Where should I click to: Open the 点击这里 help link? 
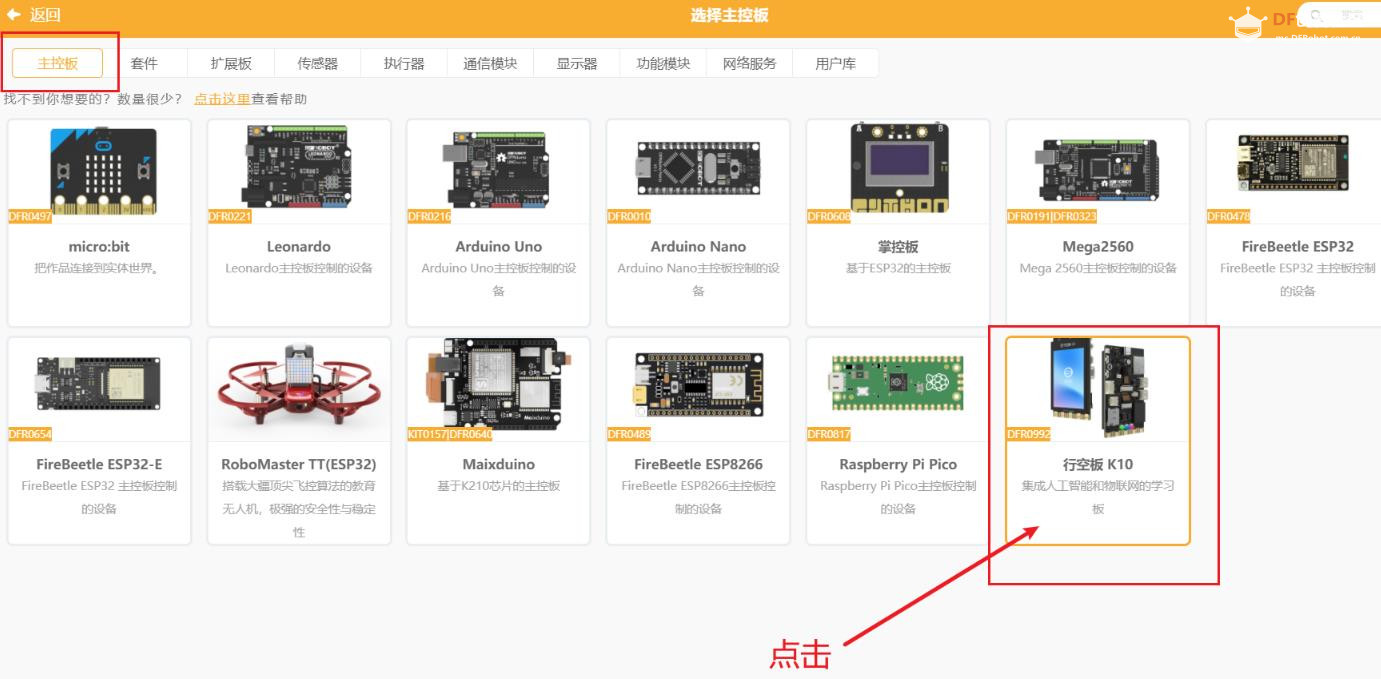coord(221,98)
